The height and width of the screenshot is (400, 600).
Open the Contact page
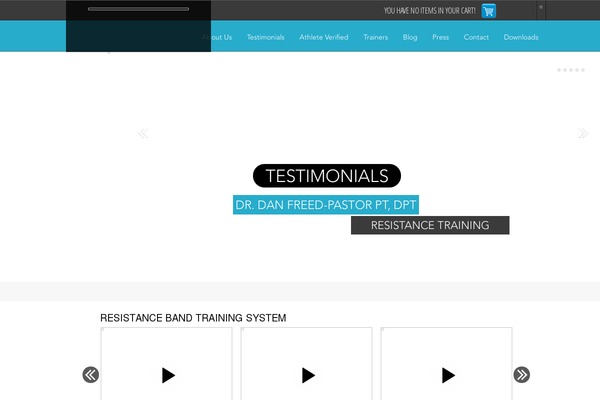pyautogui.click(x=476, y=37)
